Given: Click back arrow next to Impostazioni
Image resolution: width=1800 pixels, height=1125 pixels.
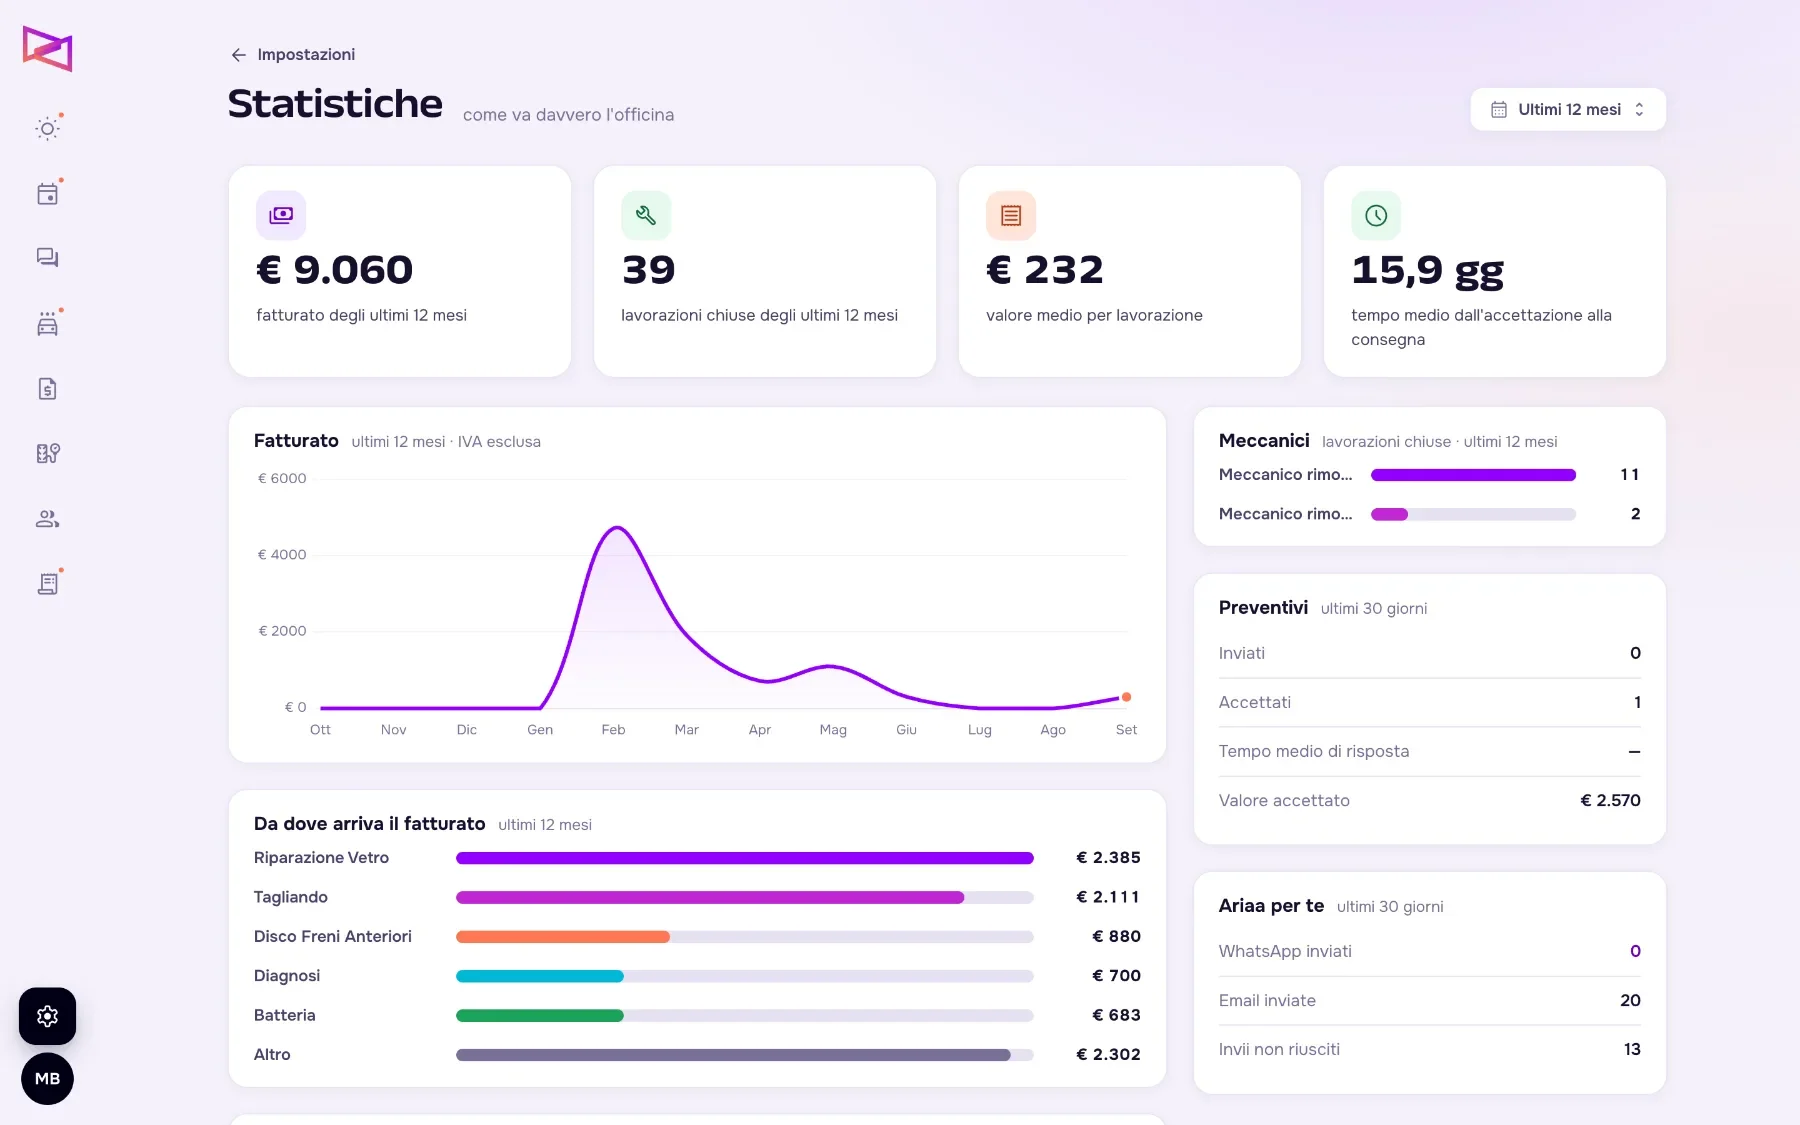Looking at the screenshot, I should point(238,55).
